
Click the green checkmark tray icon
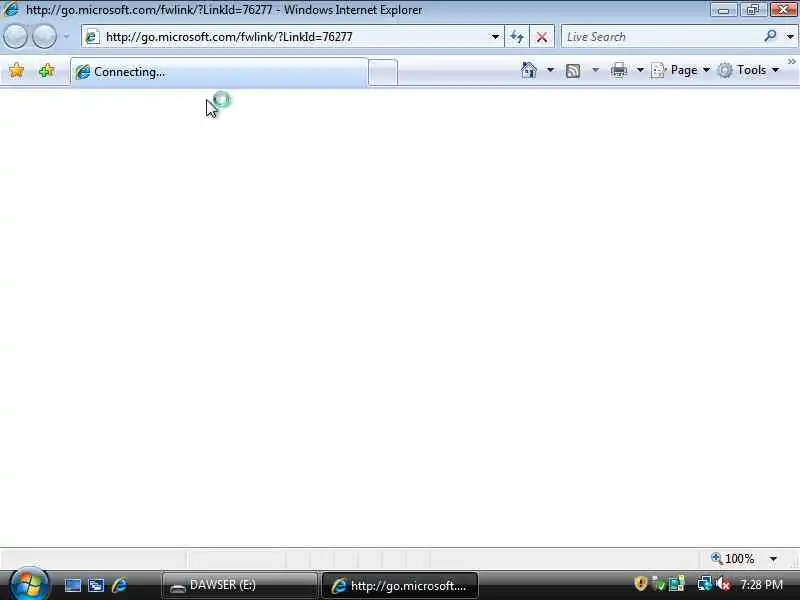pos(659,584)
